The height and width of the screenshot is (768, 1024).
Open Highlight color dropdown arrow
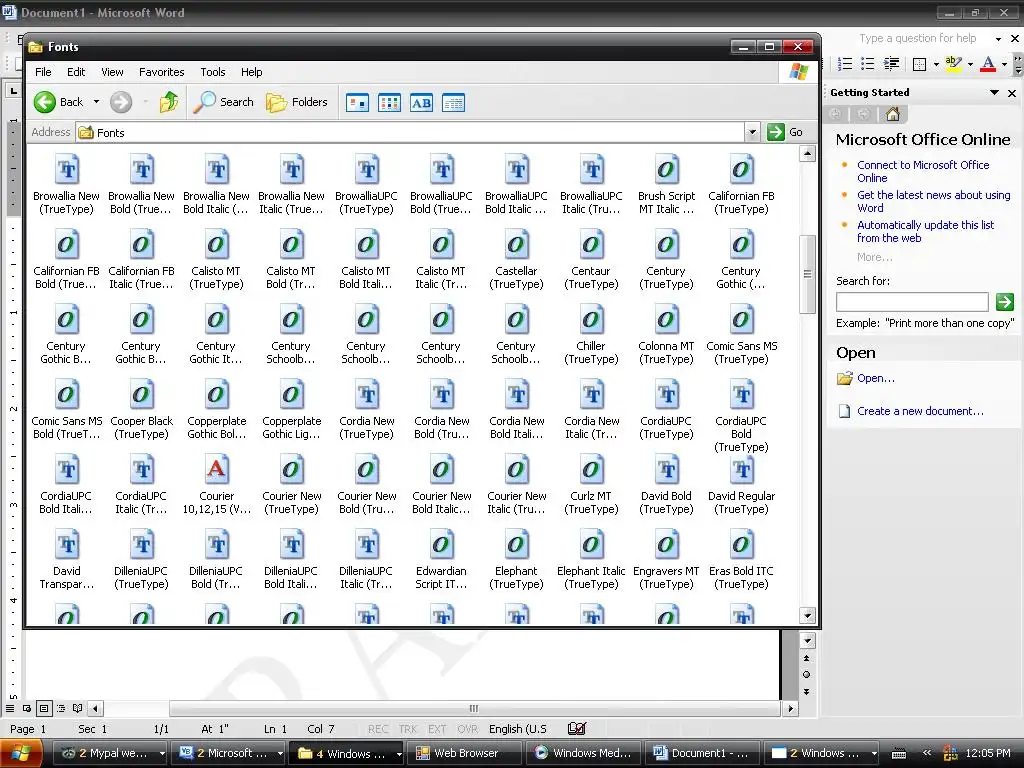970,64
